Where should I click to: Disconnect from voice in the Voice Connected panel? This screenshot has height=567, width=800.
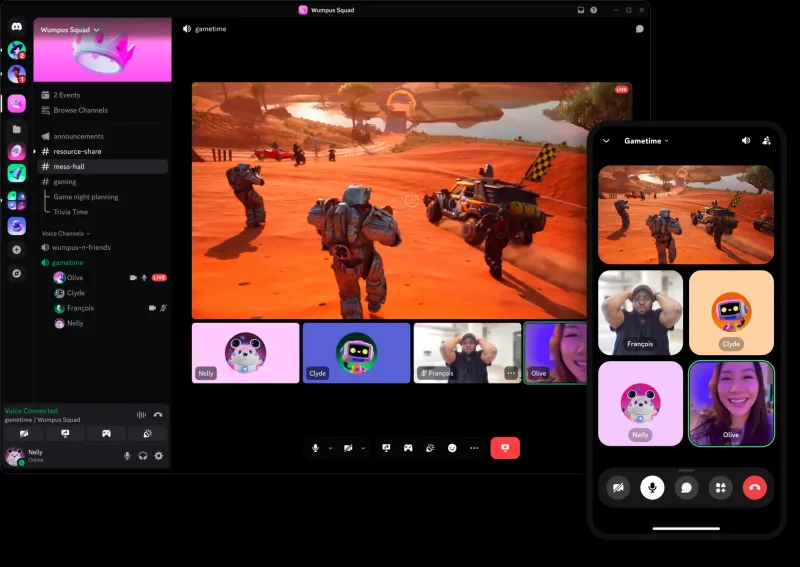pyautogui.click(x=158, y=415)
